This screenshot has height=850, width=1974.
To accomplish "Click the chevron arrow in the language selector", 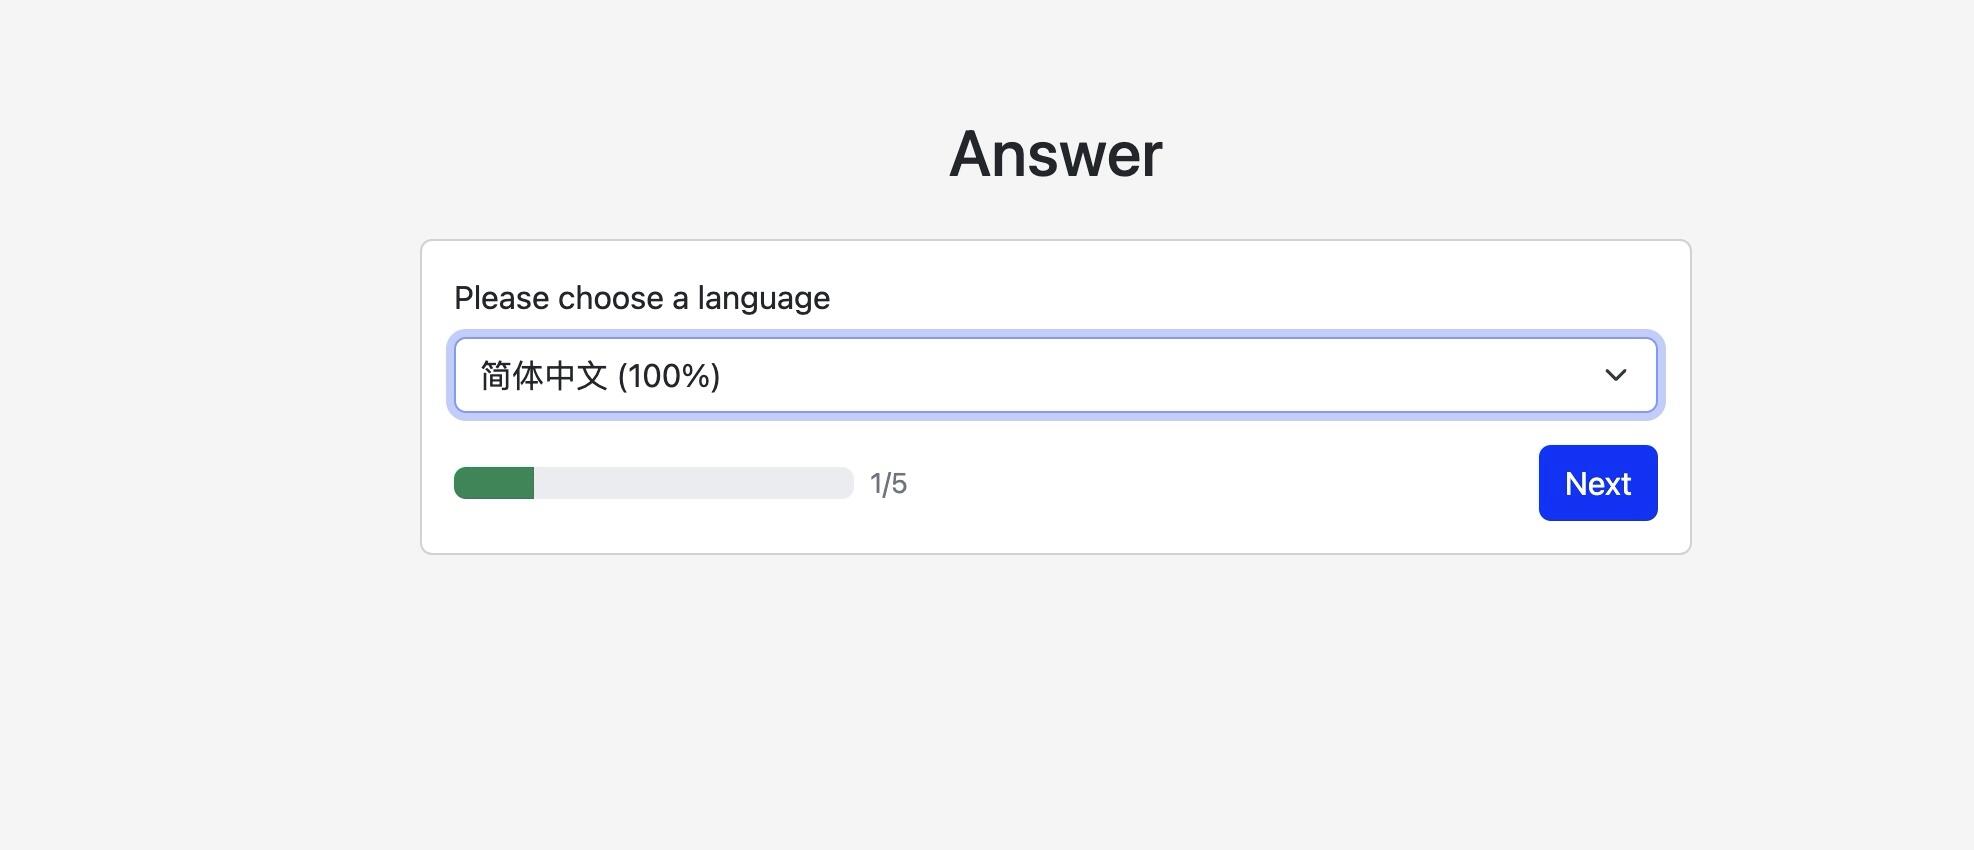I will click(1615, 375).
